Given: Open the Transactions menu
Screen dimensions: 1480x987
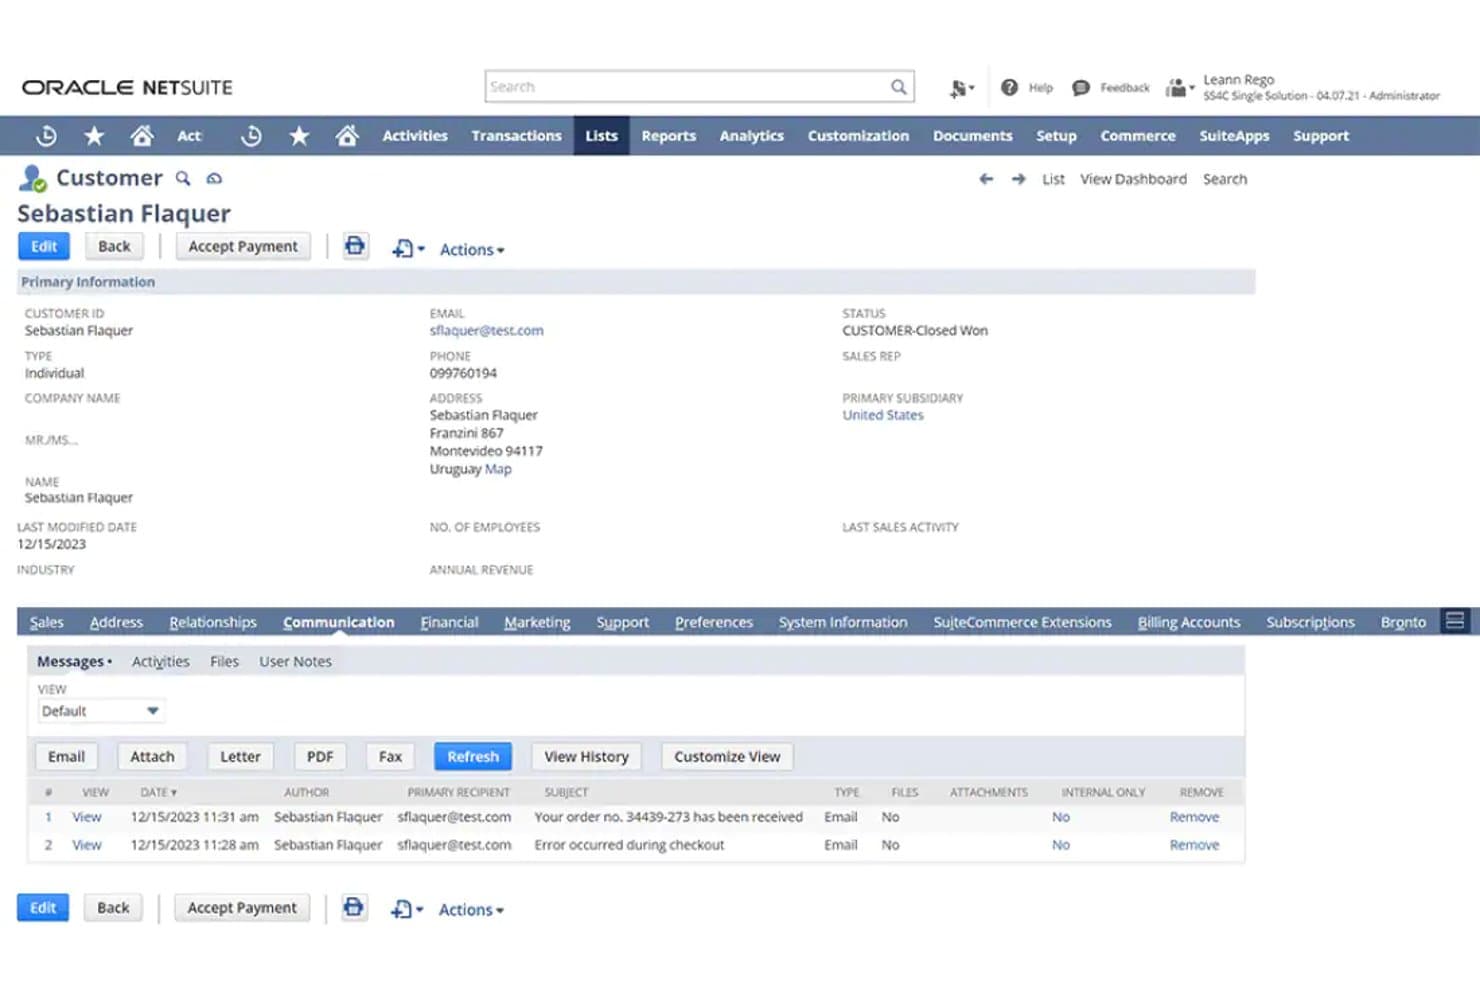Looking at the screenshot, I should click(x=516, y=135).
